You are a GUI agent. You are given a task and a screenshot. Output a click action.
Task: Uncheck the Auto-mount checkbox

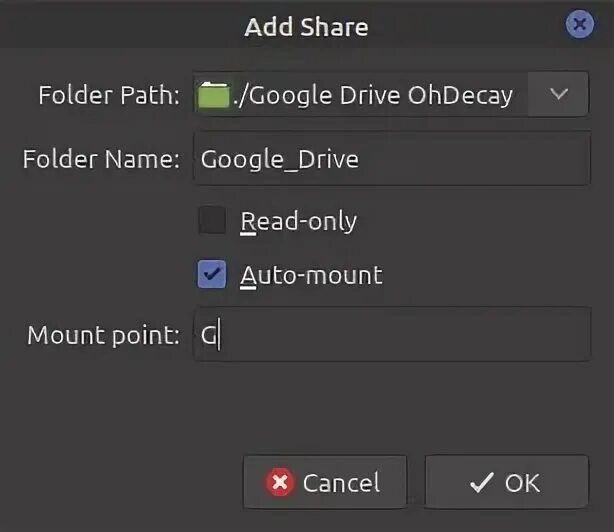tap(212, 274)
